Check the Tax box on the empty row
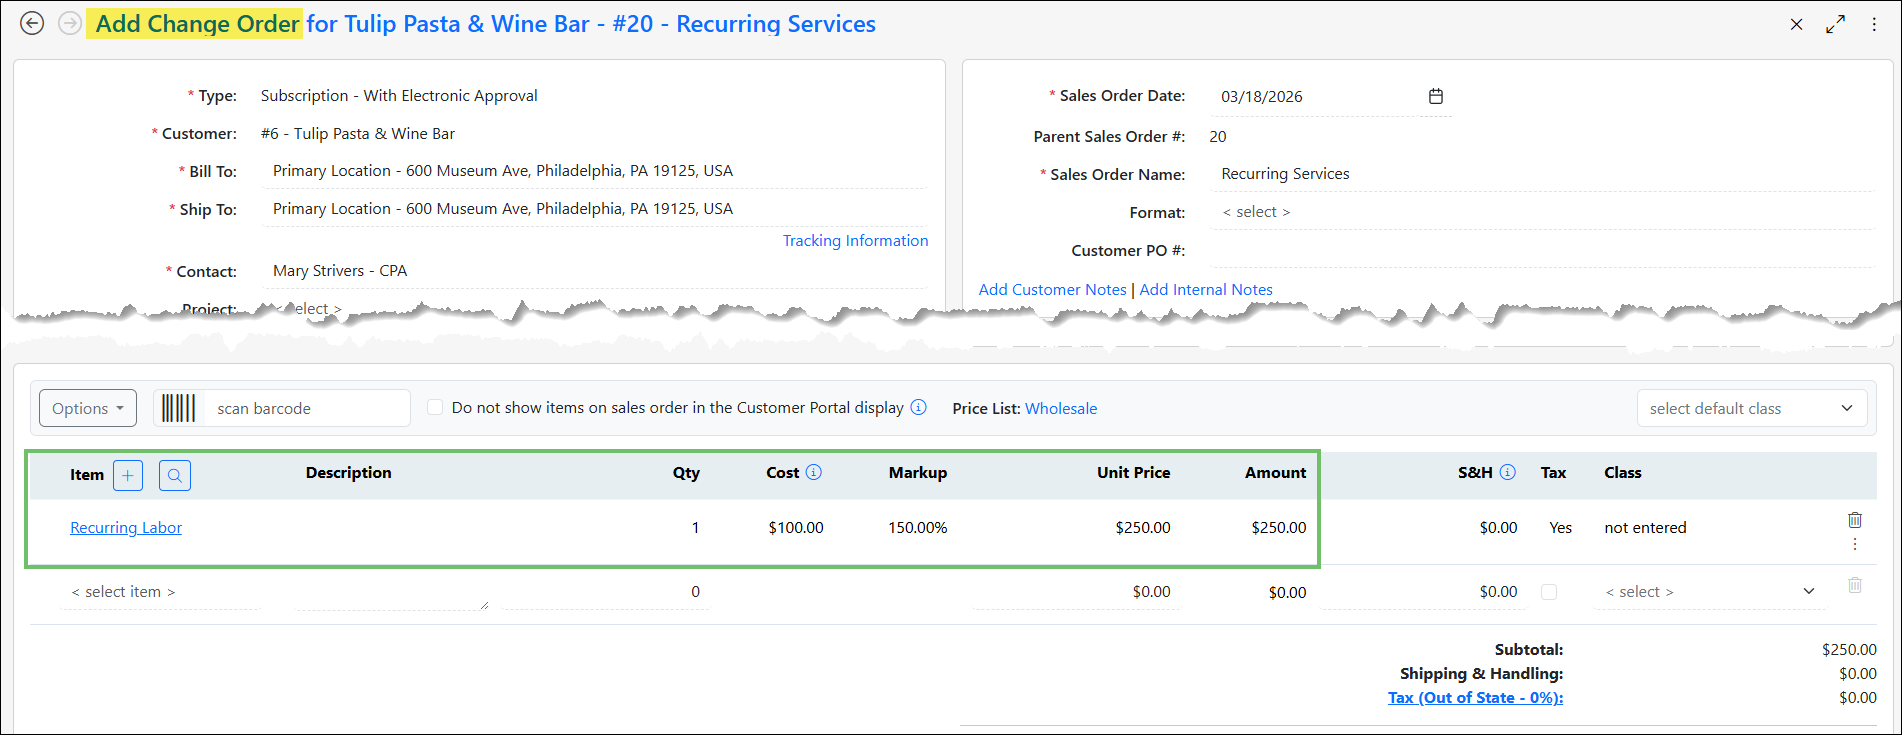This screenshot has height=735, width=1902. click(1549, 592)
